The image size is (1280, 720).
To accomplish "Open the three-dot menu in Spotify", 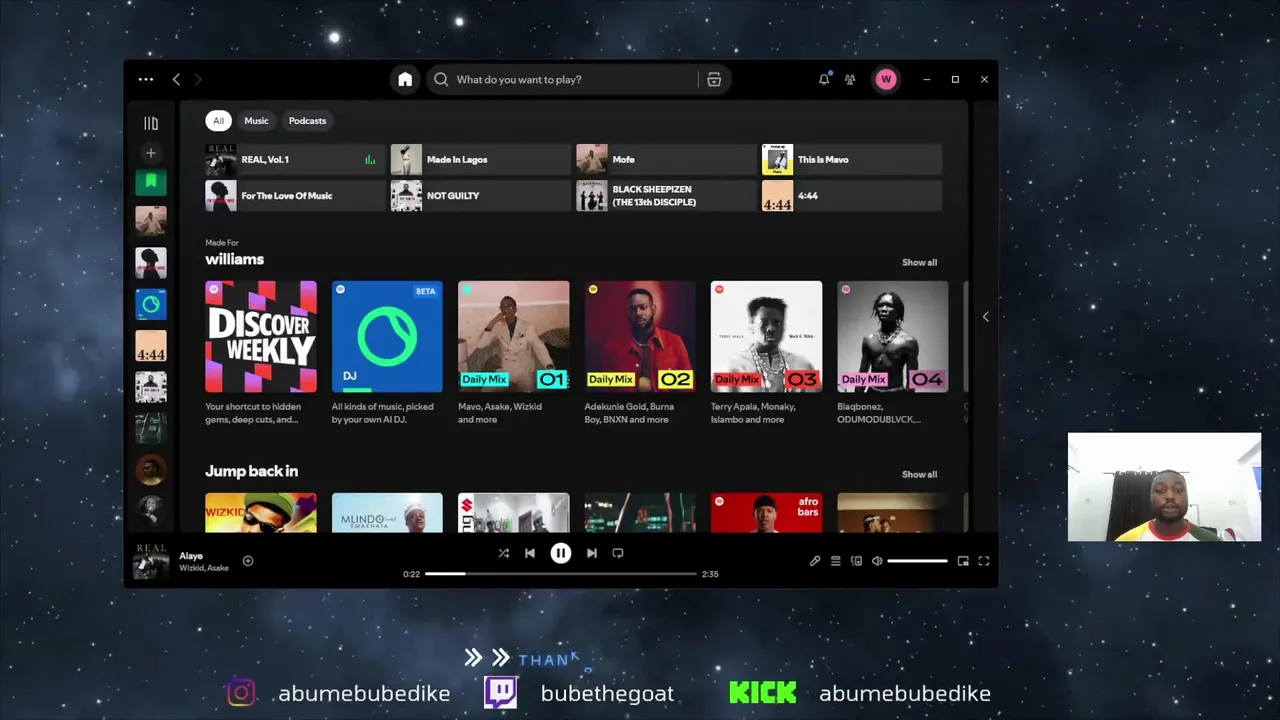I will [x=146, y=79].
